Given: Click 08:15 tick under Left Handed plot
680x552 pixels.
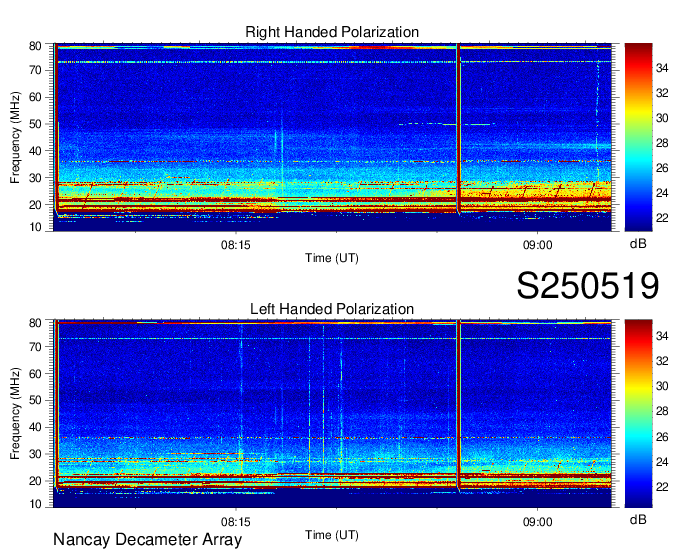Looking at the screenshot, I should [x=236, y=522].
